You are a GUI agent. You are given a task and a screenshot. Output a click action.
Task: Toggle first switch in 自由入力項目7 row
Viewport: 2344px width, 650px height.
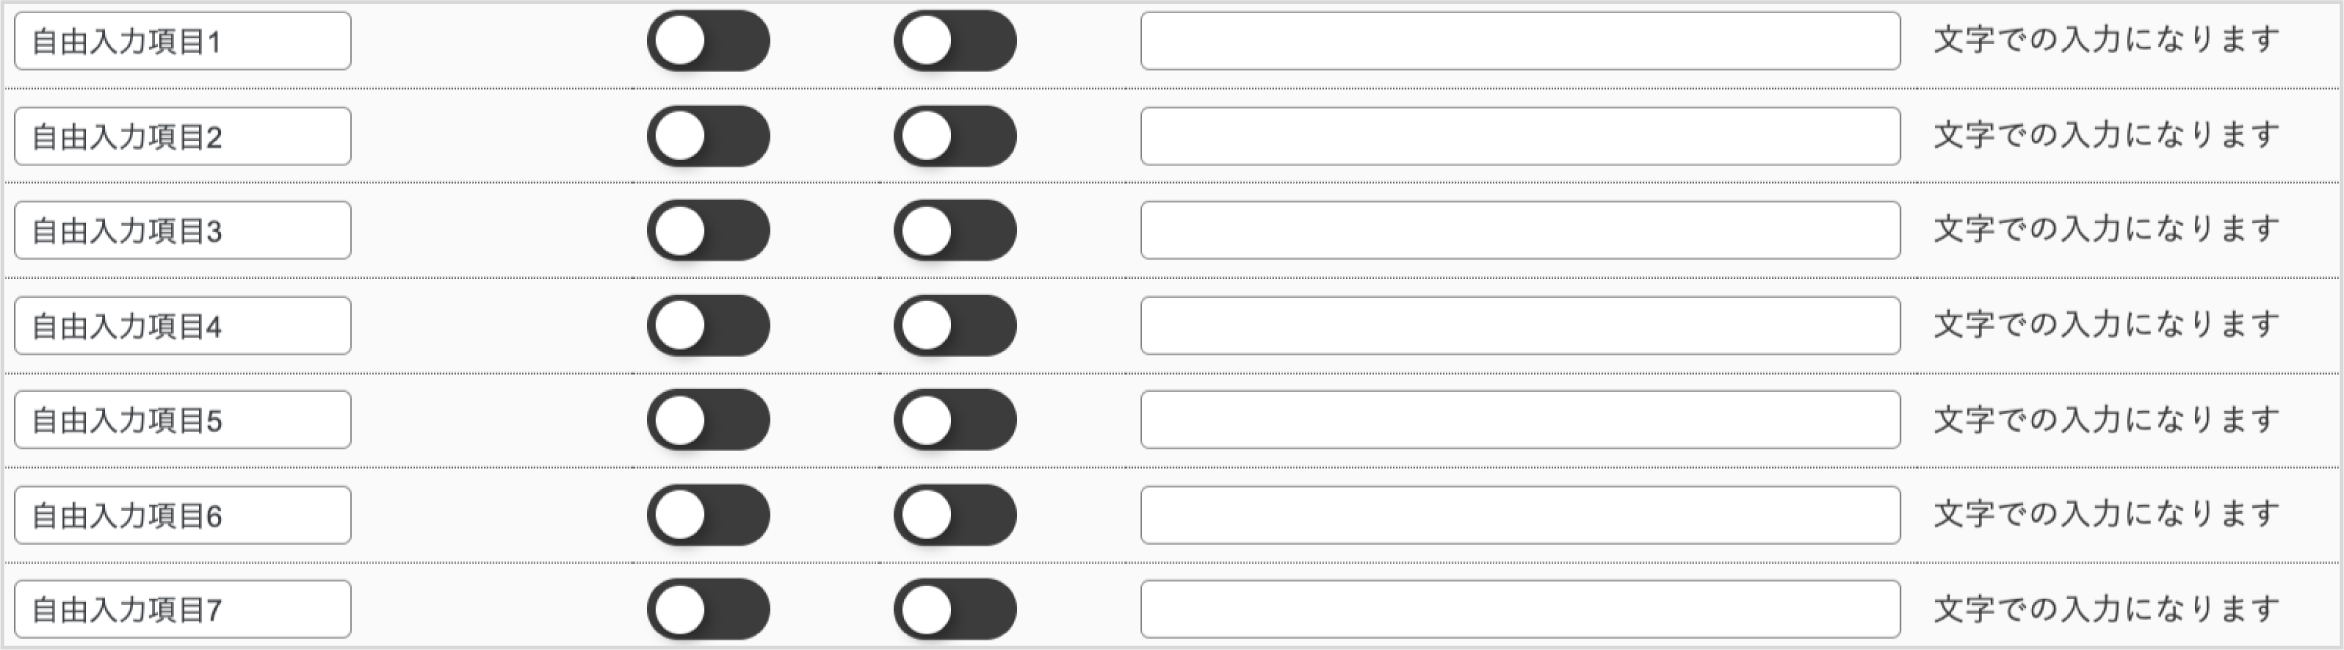[708, 609]
